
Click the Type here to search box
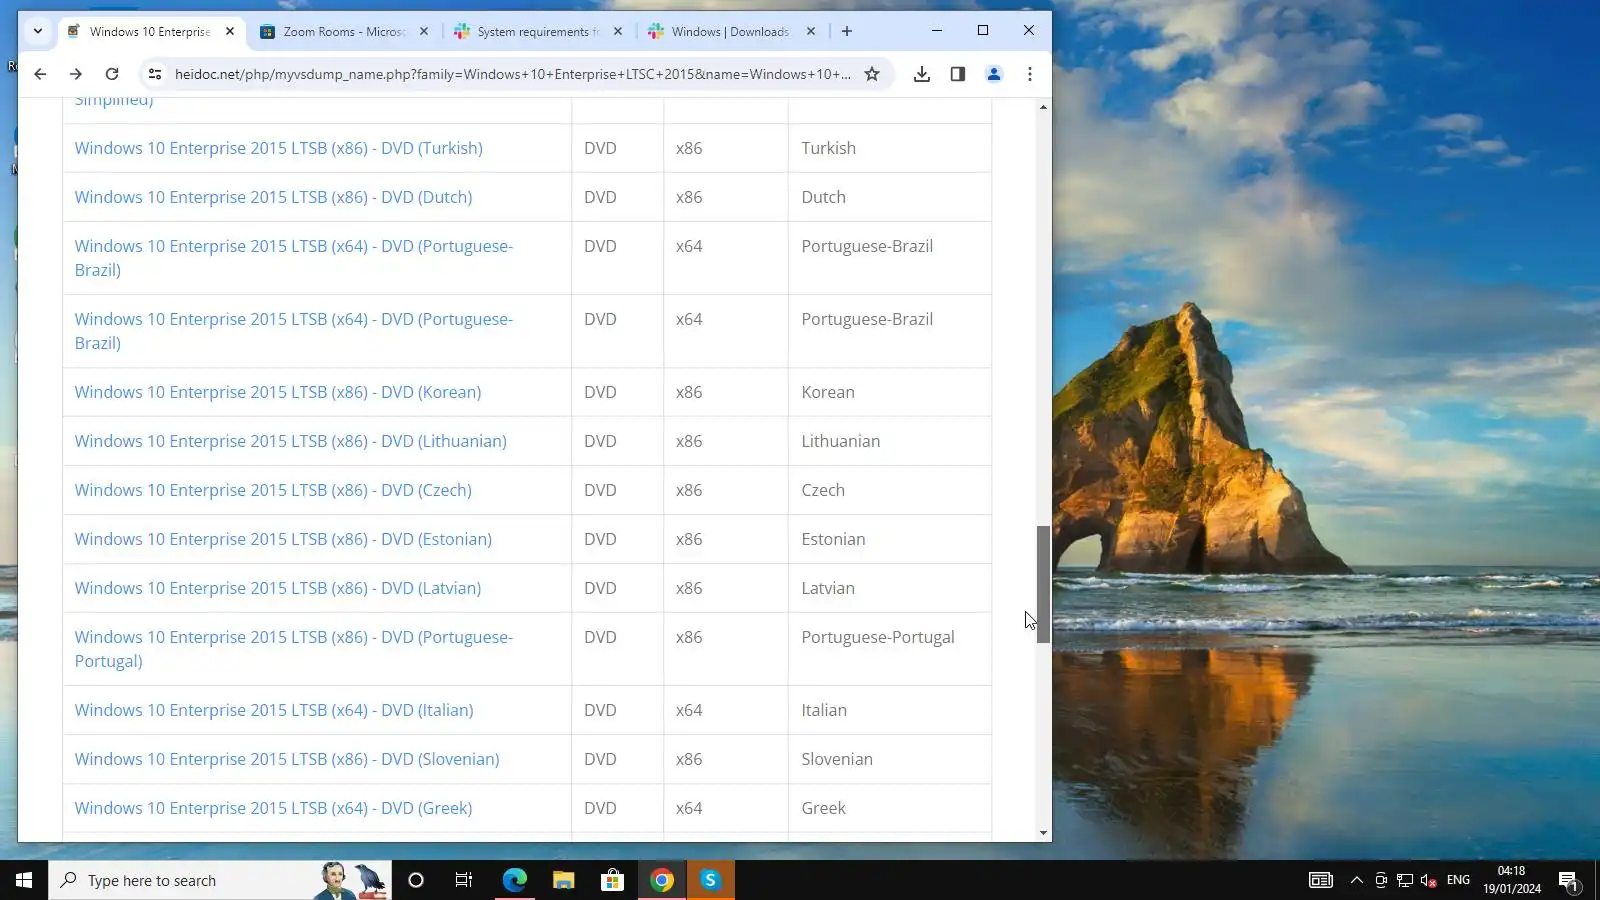[x=220, y=880]
